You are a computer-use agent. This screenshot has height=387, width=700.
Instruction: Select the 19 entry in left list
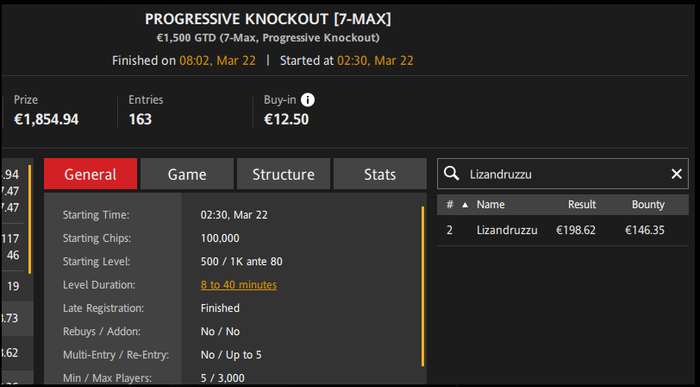pyautogui.click(x=13, y=286)
